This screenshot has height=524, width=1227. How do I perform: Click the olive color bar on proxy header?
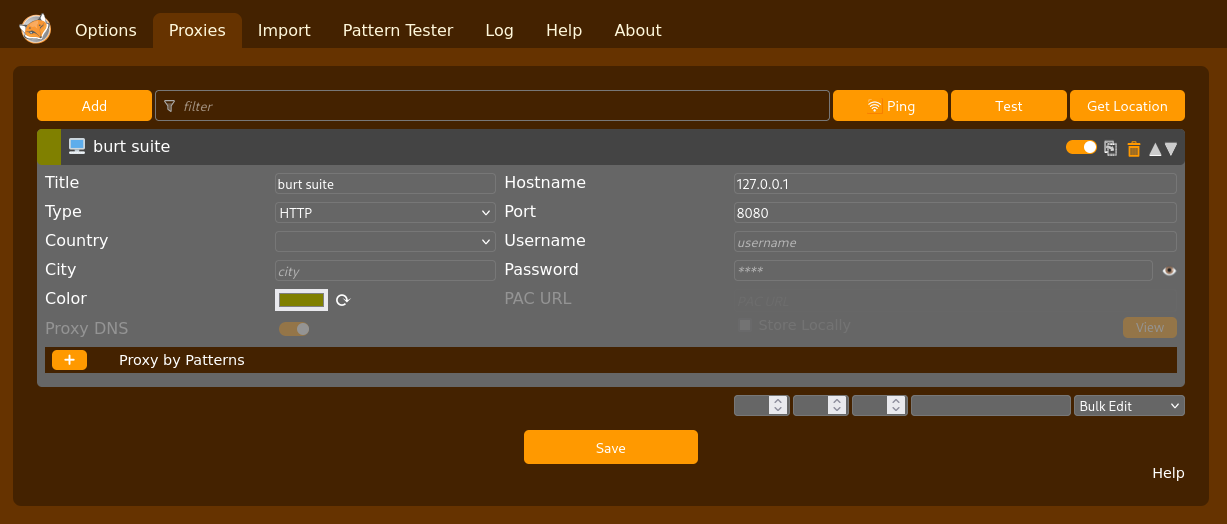point(49,147)
